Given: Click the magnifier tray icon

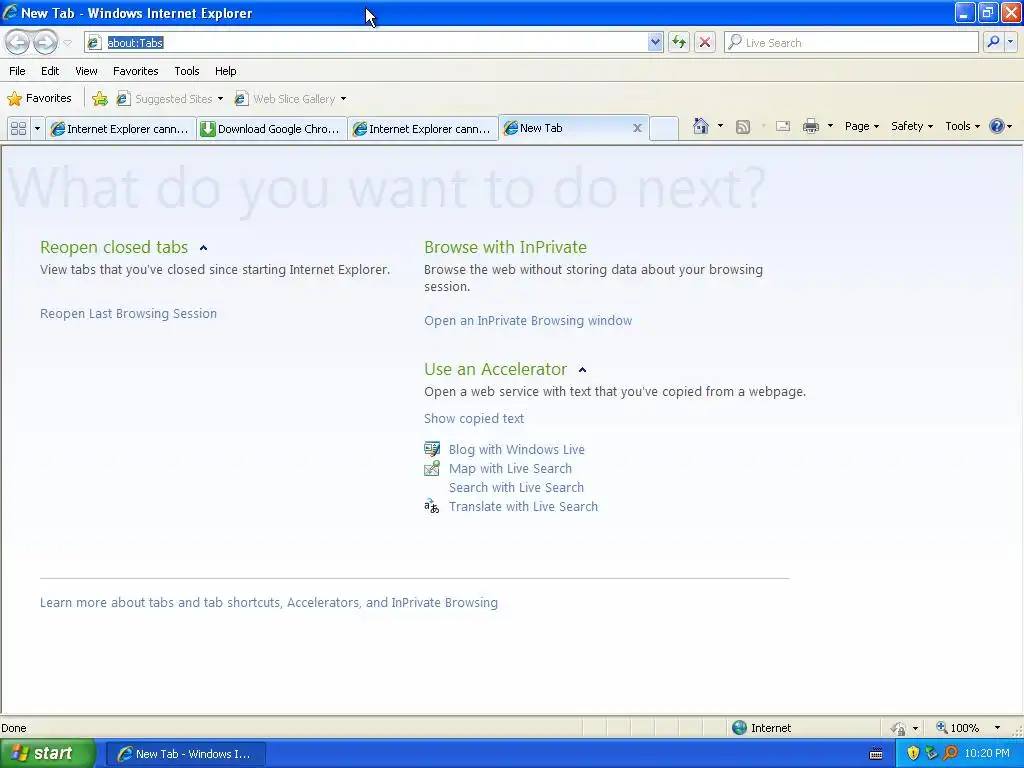Looking at the screenshot, I should pos(950,754).
